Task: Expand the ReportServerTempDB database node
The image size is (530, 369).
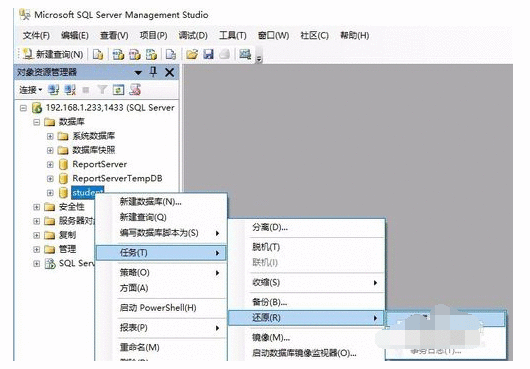Action: pos(50,179)
